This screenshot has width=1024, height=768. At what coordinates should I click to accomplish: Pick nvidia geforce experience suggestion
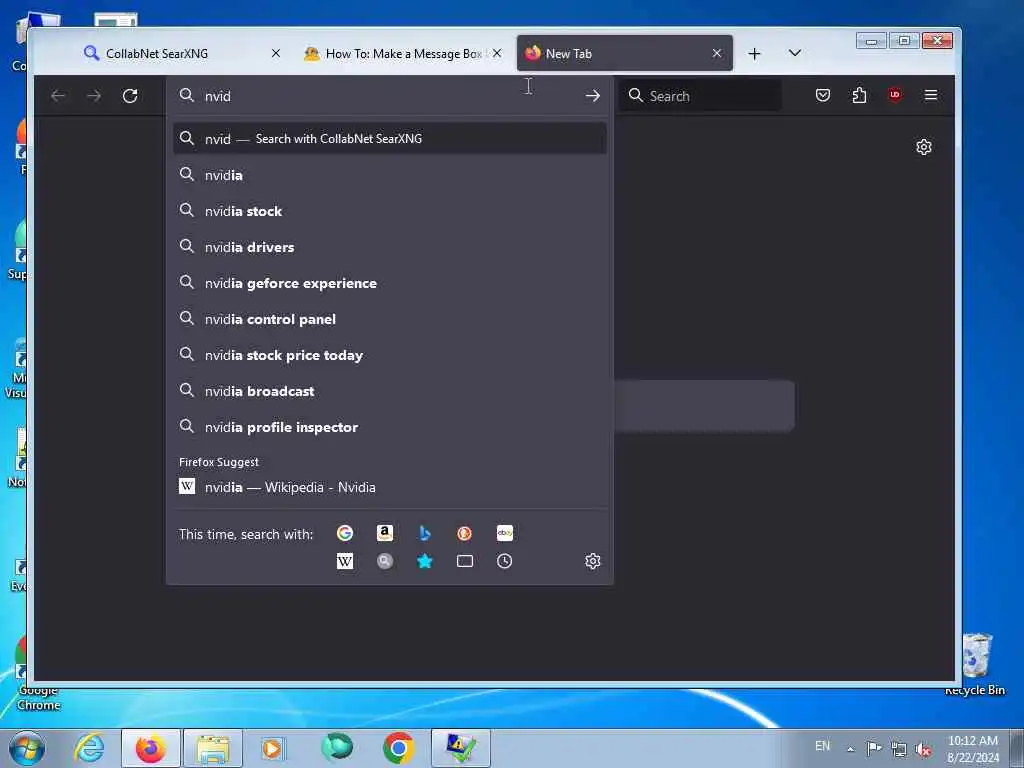[390, 283]
